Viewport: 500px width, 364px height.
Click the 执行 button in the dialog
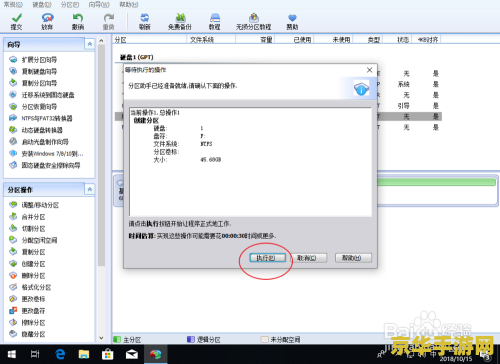[x=267, y=258]
